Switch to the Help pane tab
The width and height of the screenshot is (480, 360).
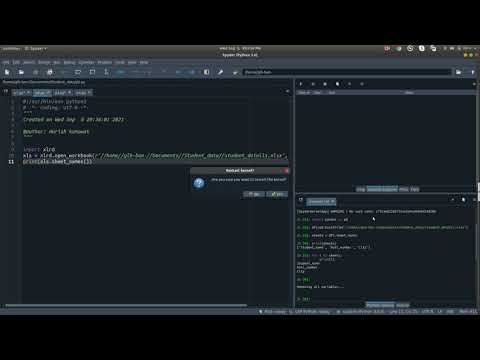361,189
